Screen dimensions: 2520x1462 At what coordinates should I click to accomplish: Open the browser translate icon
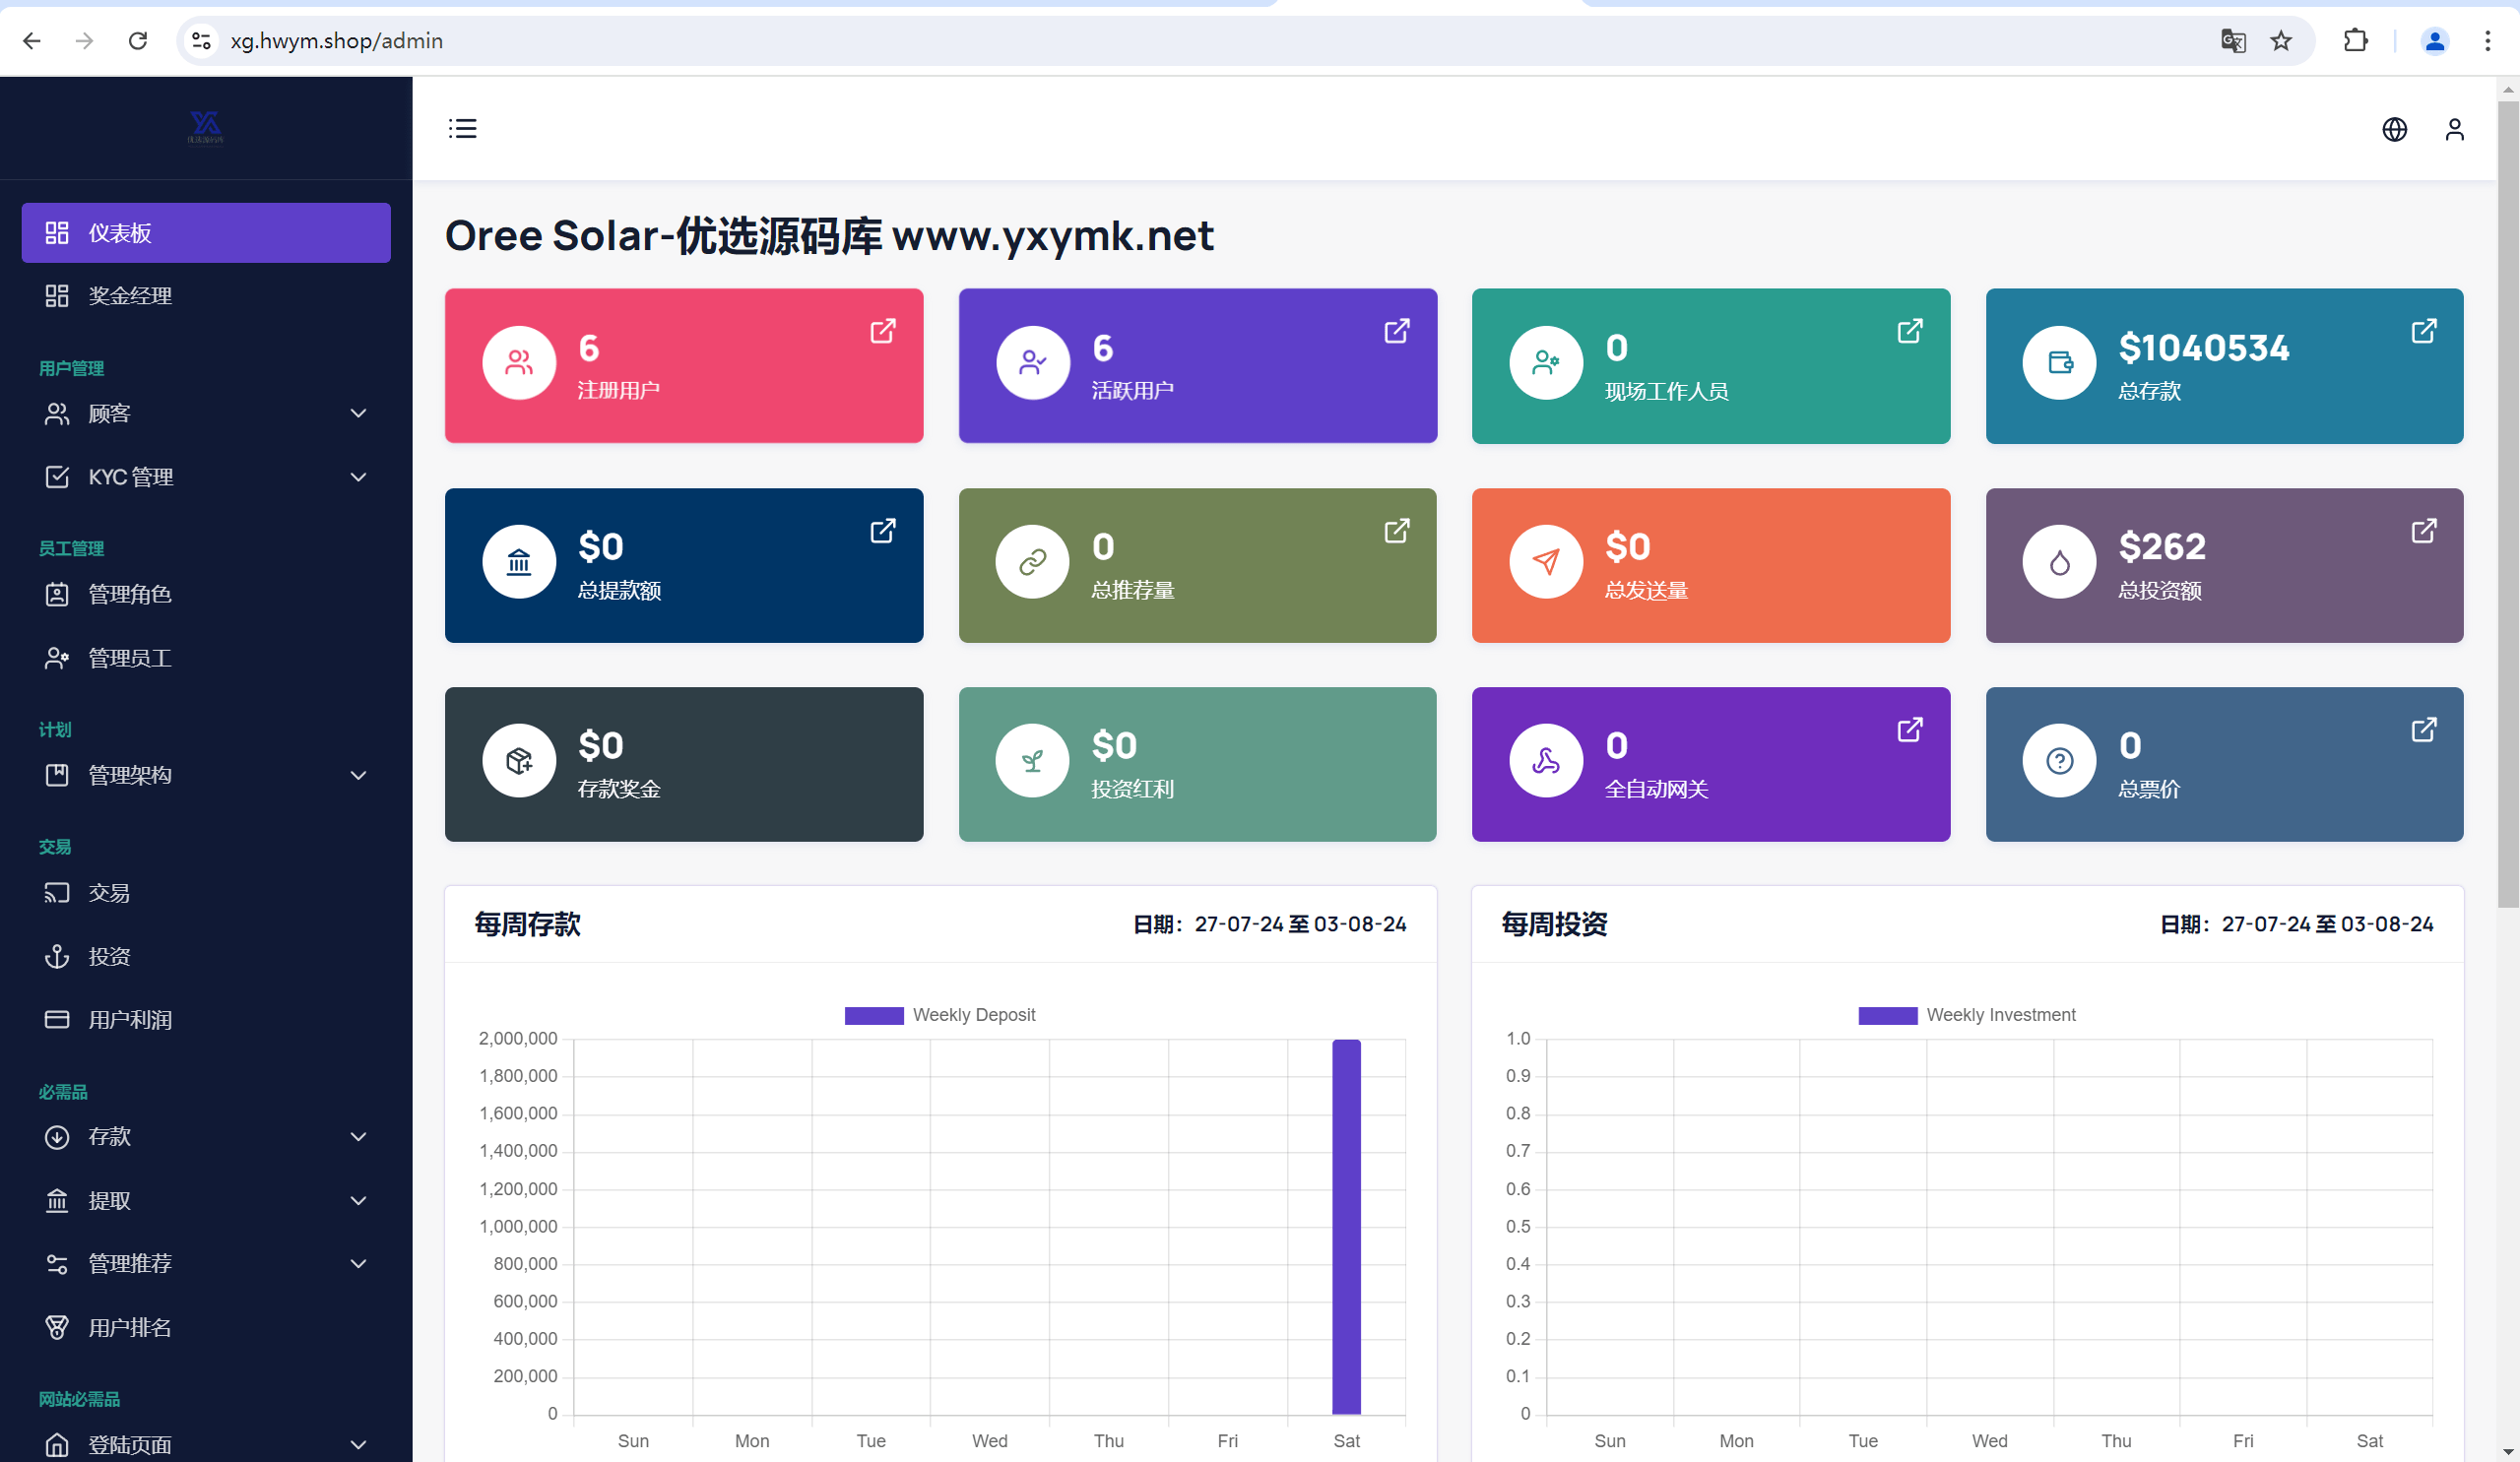click(2233, 41)
